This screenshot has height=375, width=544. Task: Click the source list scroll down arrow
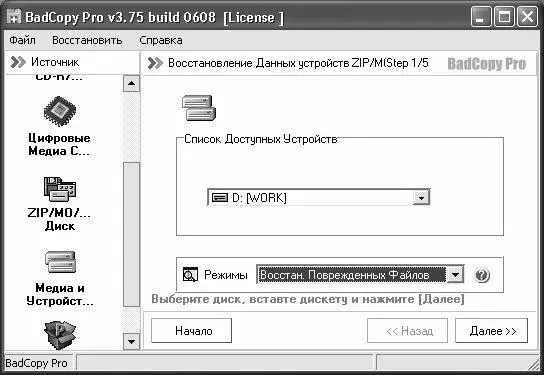click(131, 342)
